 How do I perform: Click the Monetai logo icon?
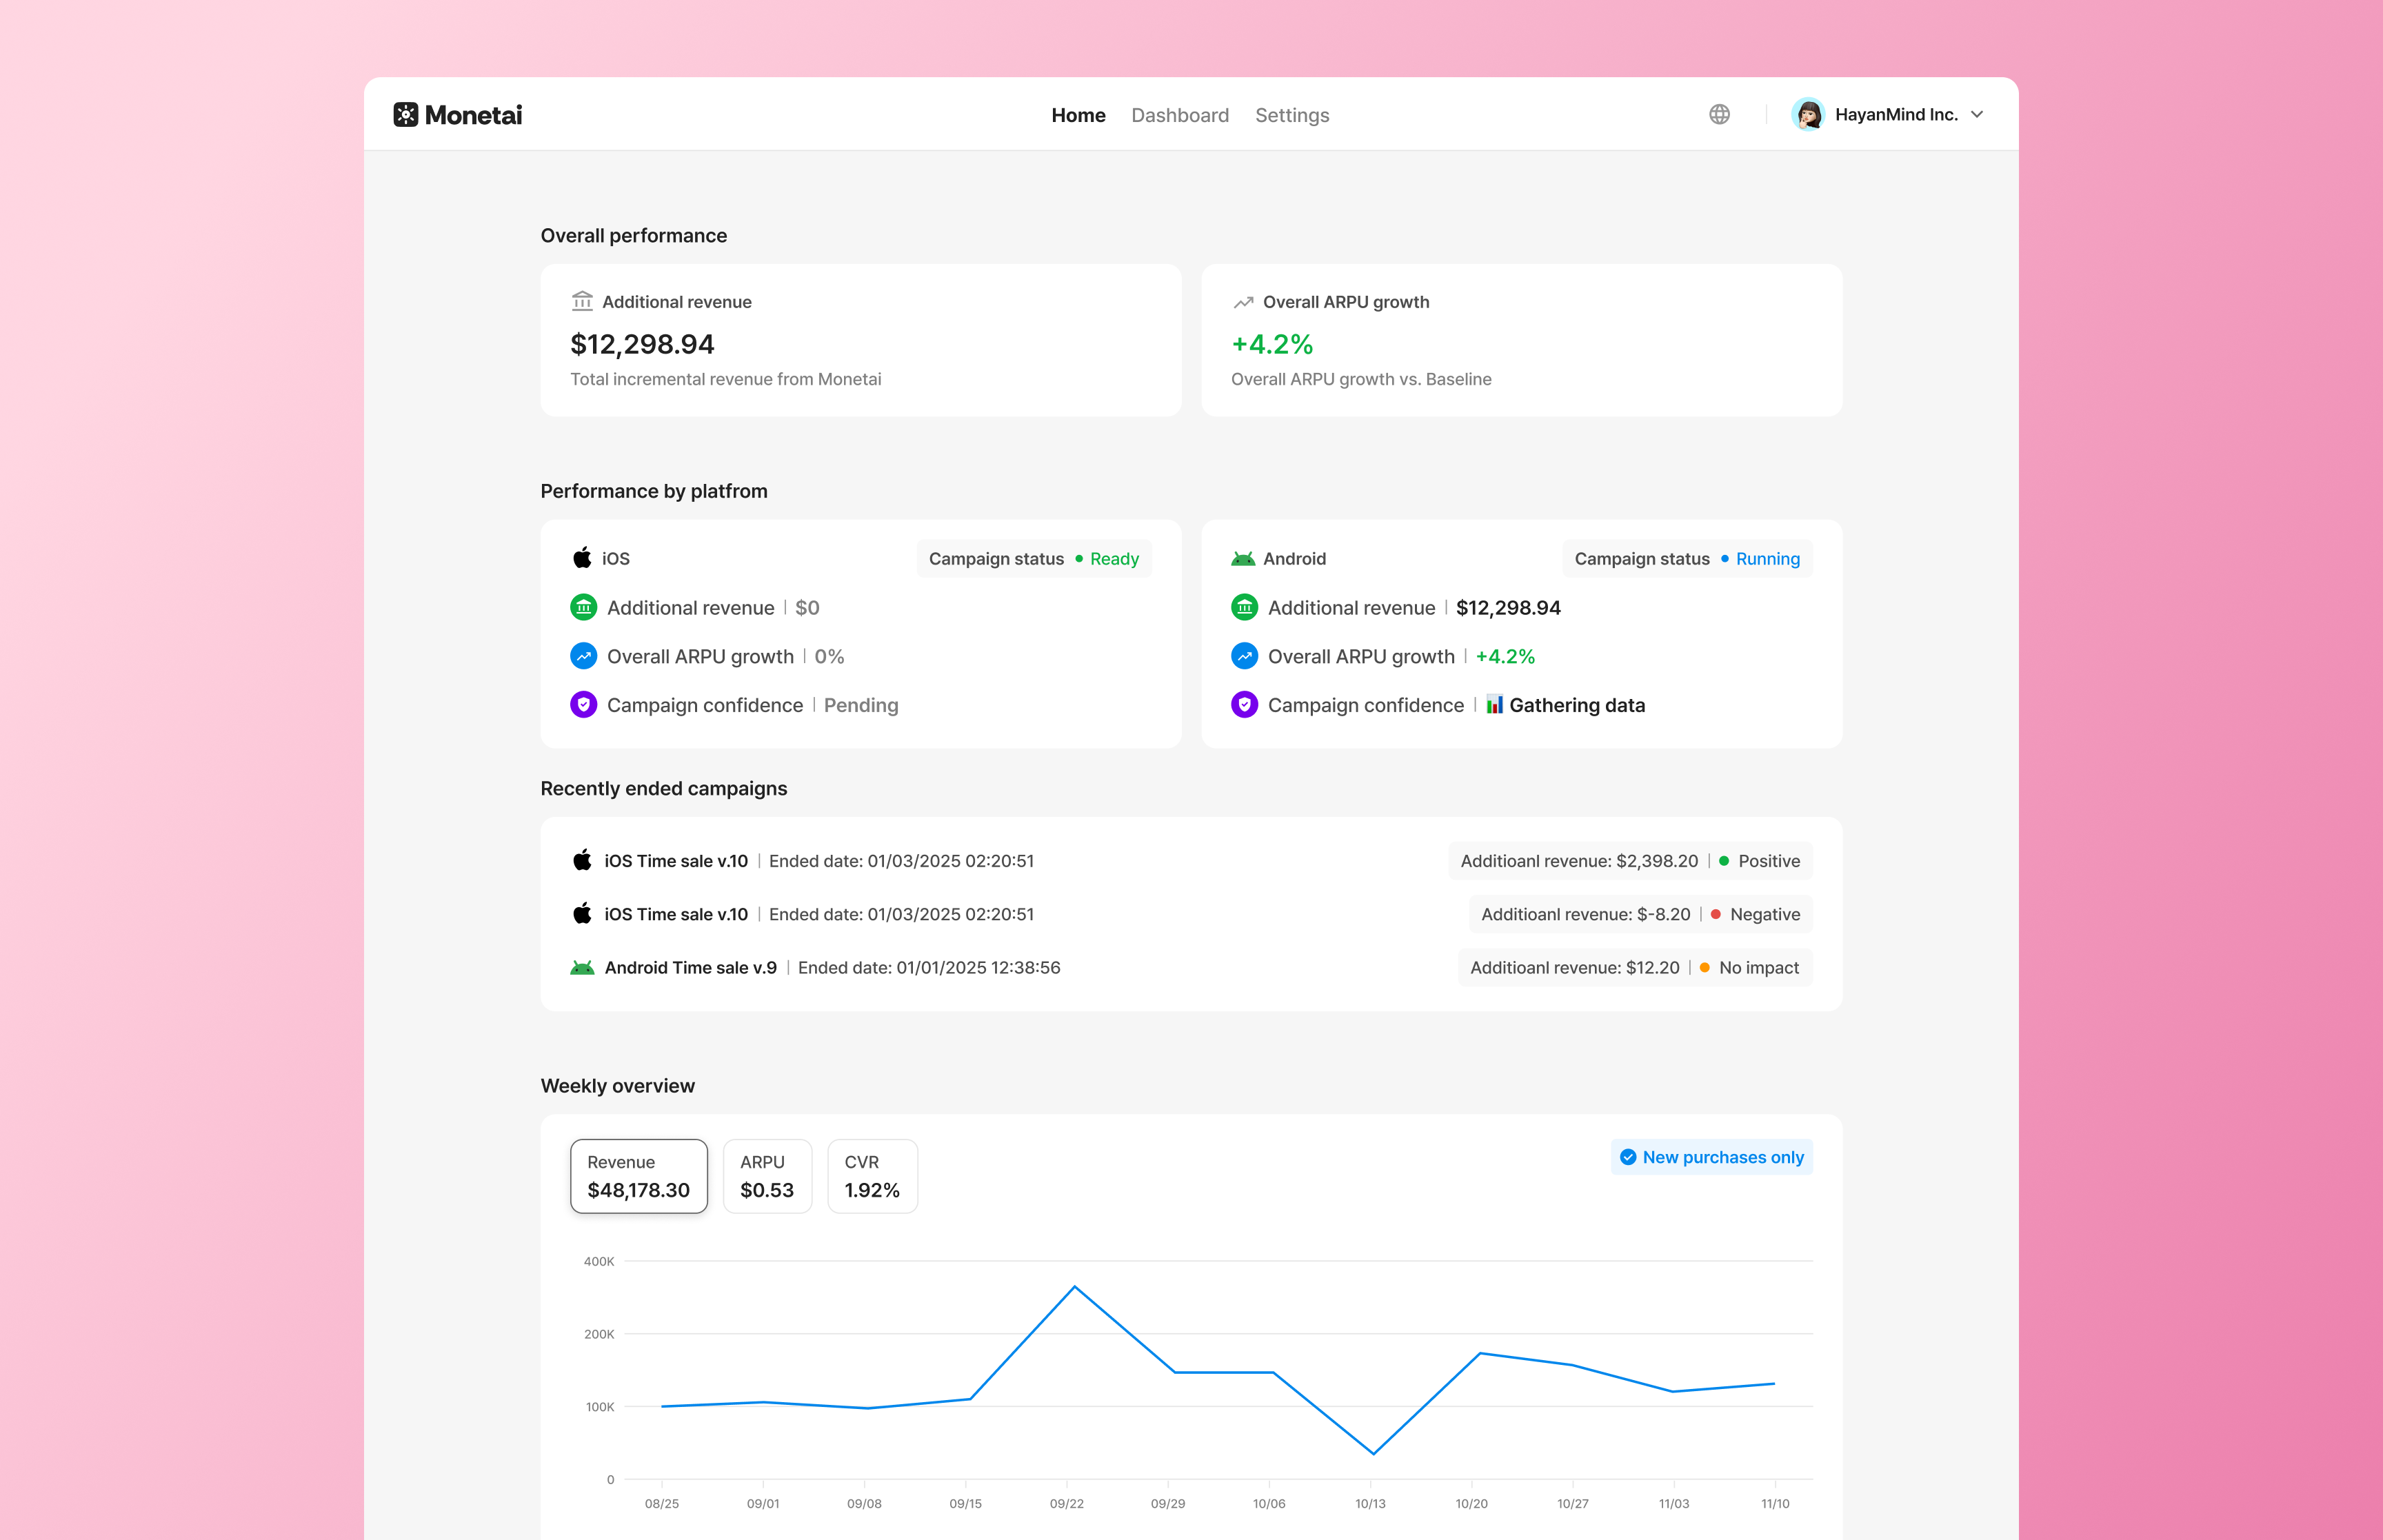pyautogui.click(x=405, y=114)
